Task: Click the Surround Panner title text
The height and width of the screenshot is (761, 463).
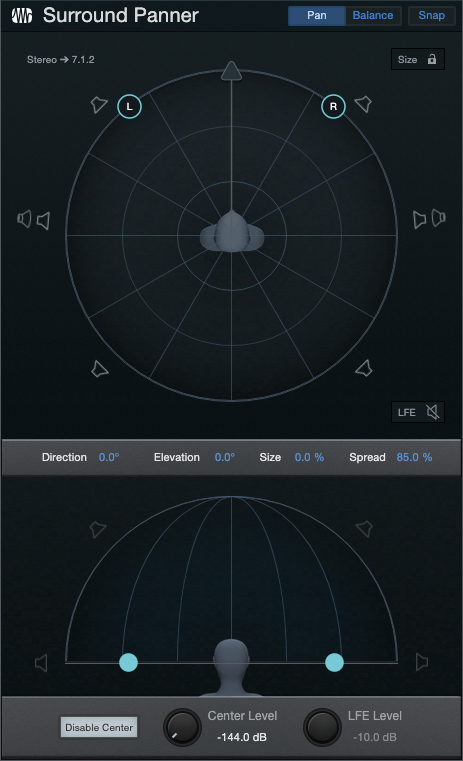Action: (x=121, y=16)
